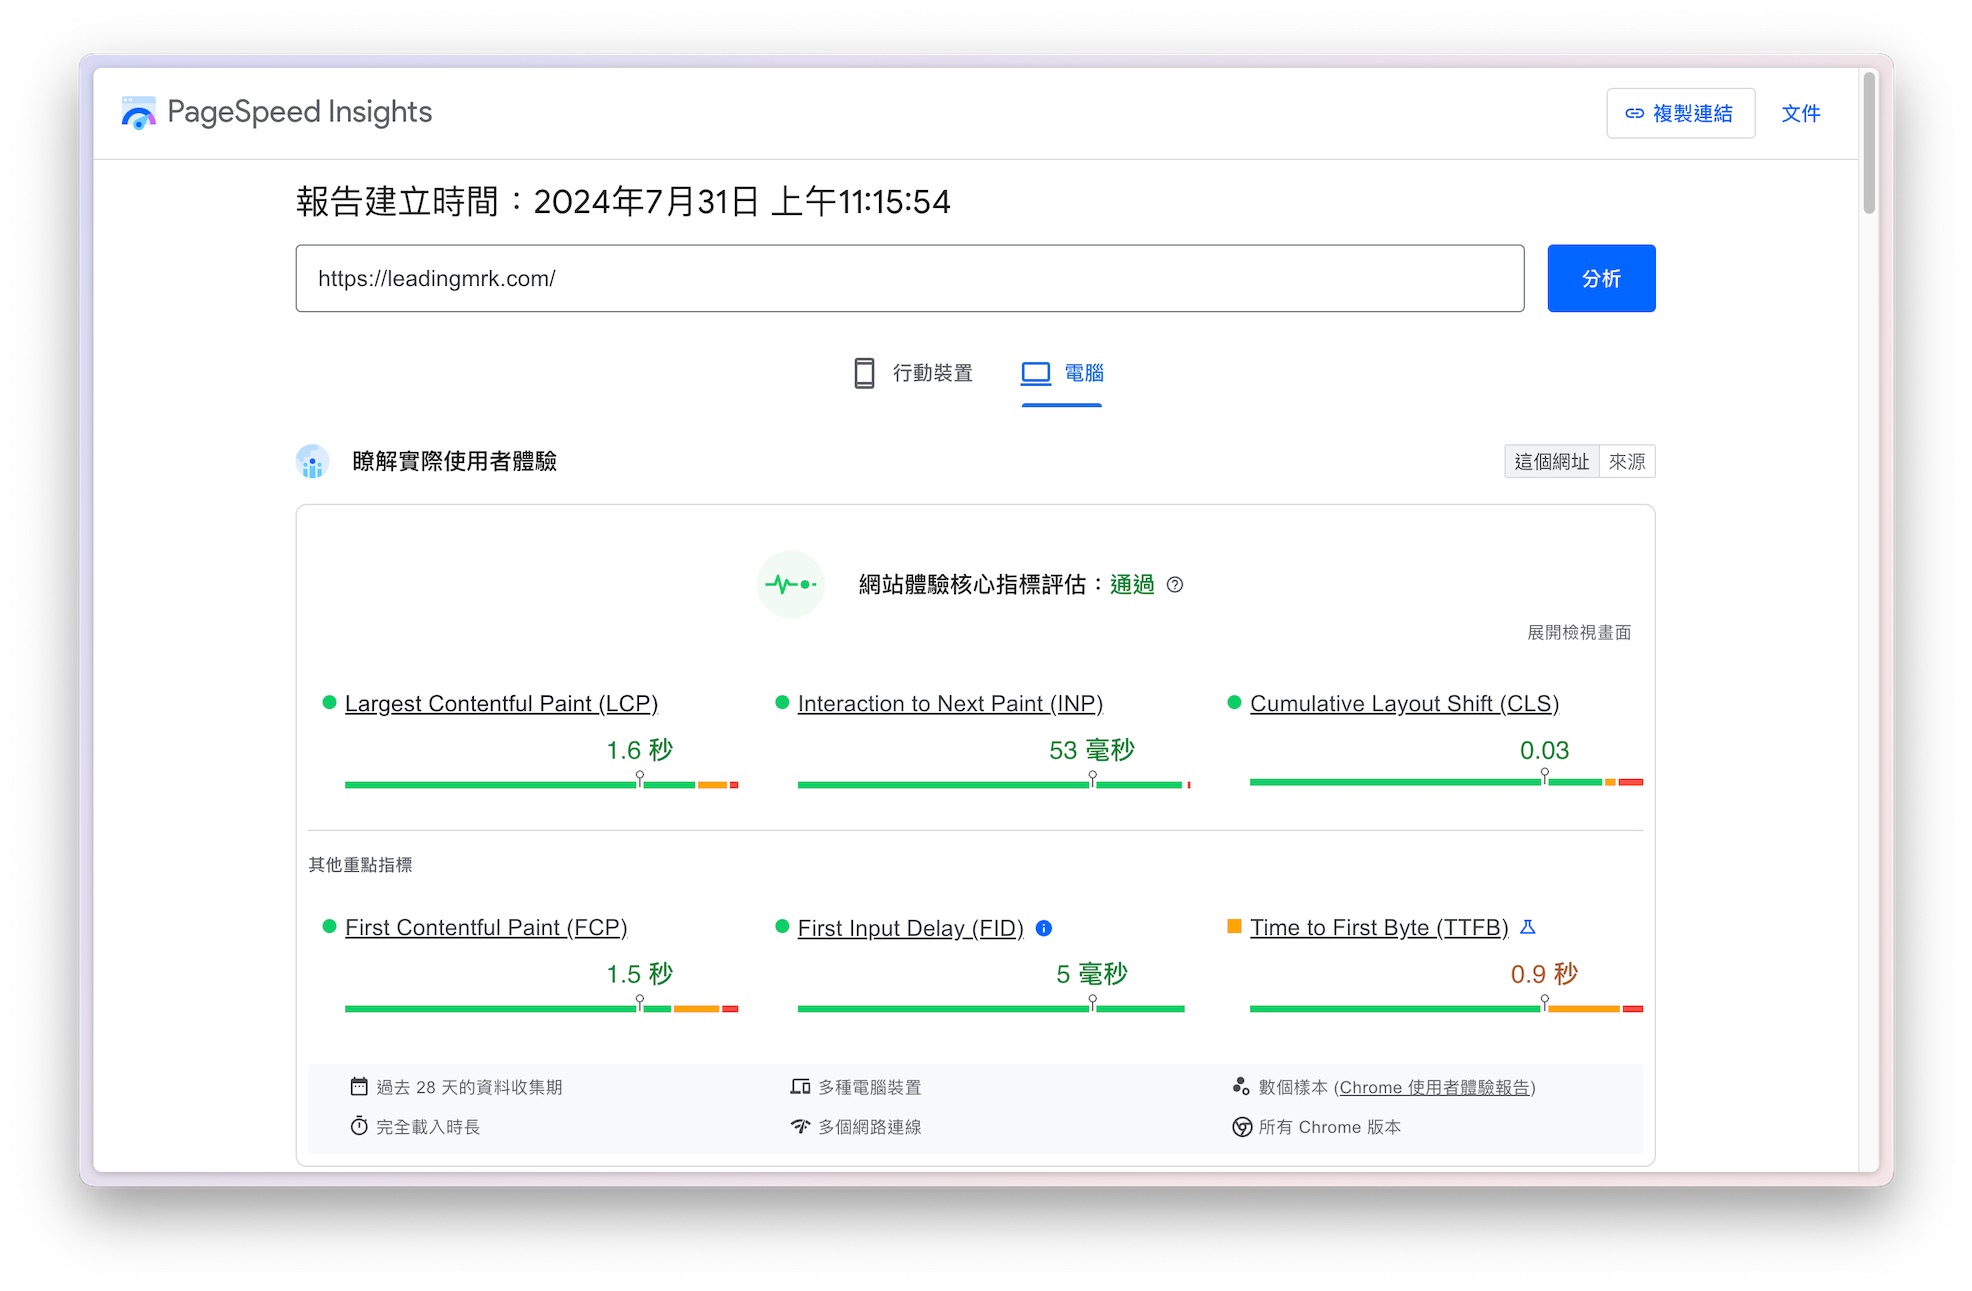Open Largest Contentful Paint (LCP) link
The width and height of the screenshot is (1972, 1291).
click(501, 703)
